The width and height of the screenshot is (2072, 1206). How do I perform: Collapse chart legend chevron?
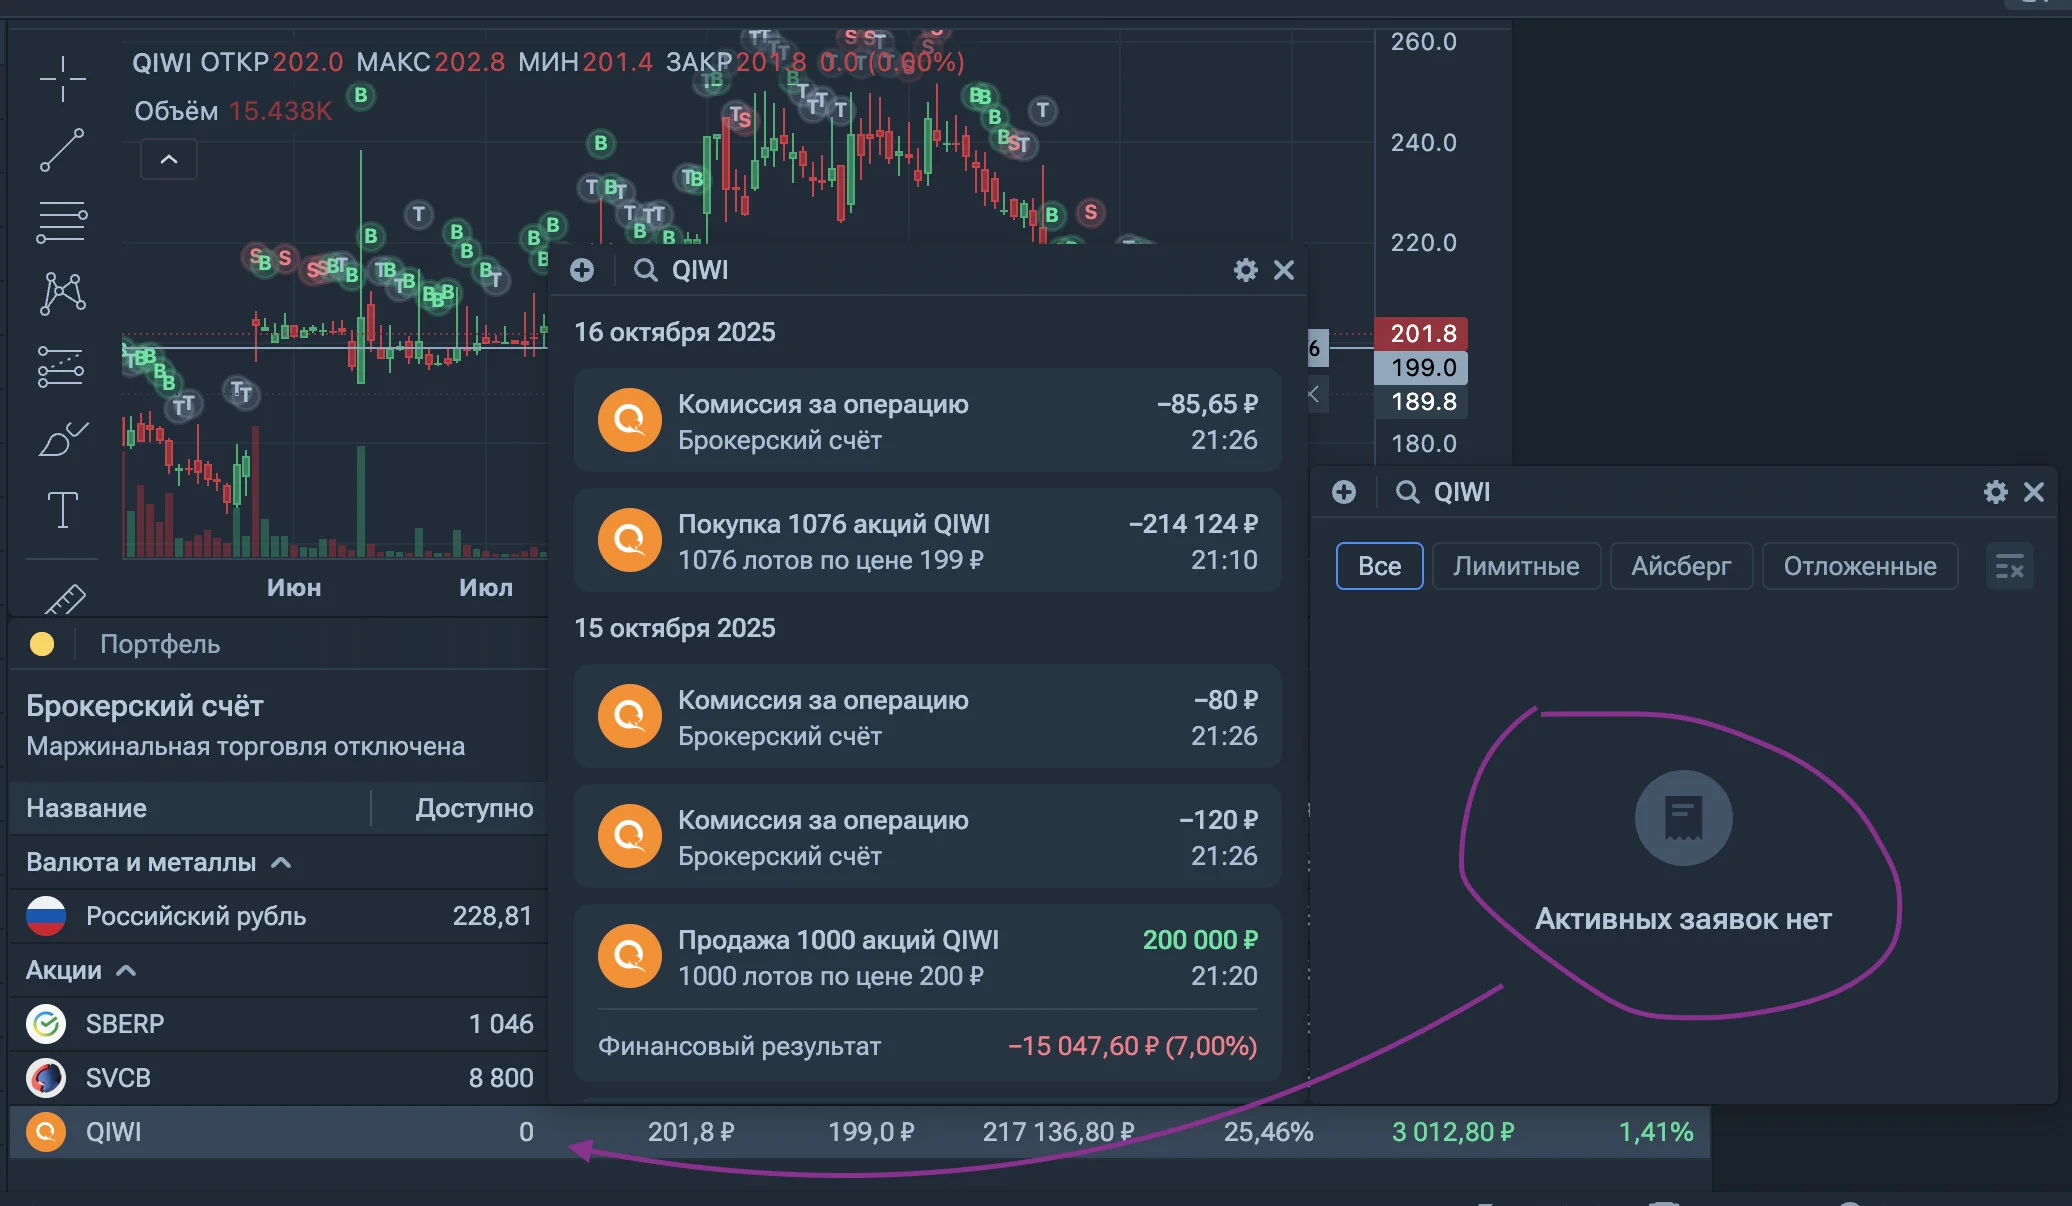pos(169,159)
